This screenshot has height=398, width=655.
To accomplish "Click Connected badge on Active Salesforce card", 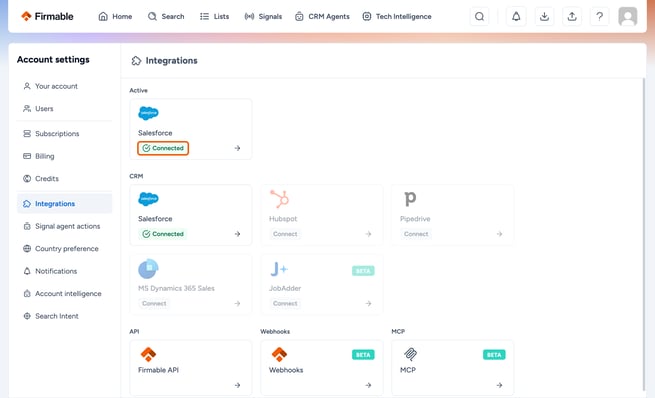I will point(163,148).
